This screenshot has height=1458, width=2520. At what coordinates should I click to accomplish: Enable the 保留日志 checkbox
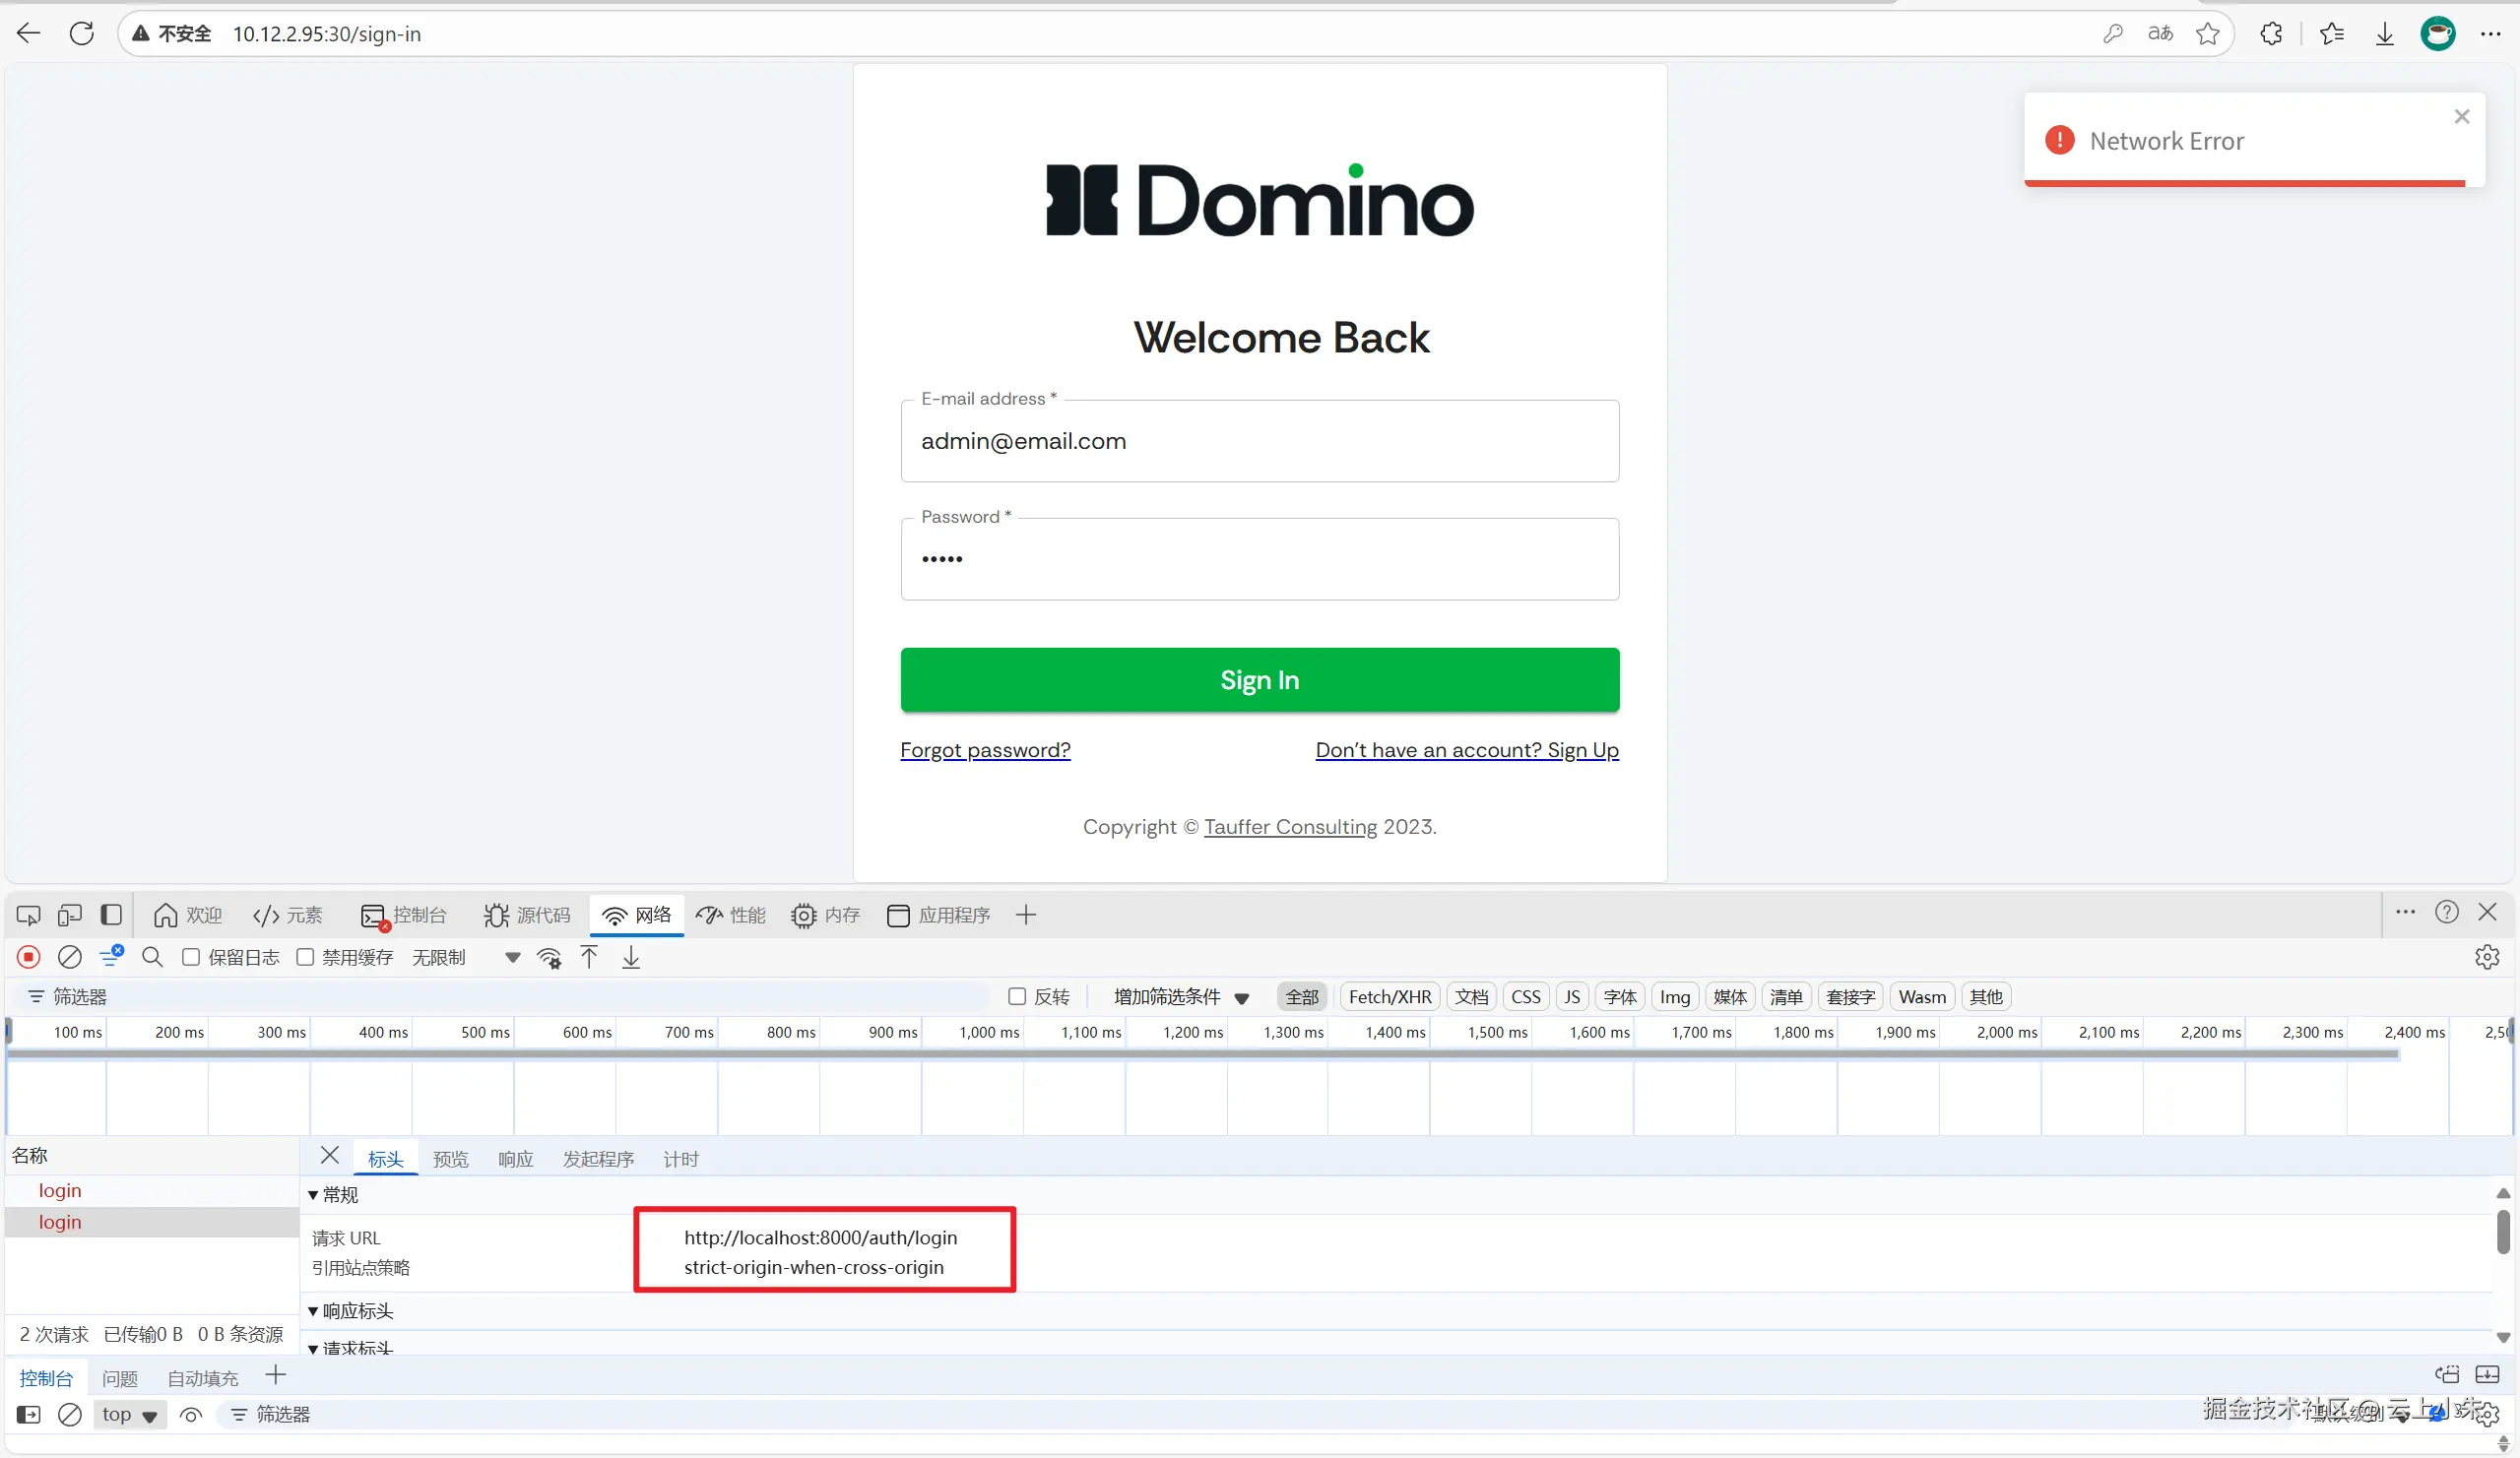tap(191, 957)
